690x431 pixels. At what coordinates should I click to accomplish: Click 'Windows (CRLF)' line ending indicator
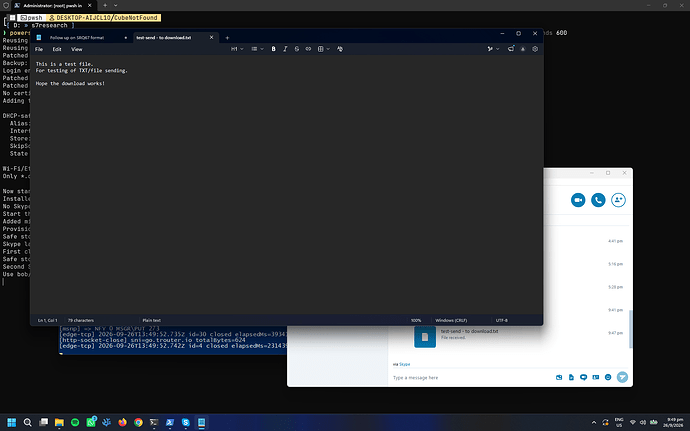click(x=451, y=320)
